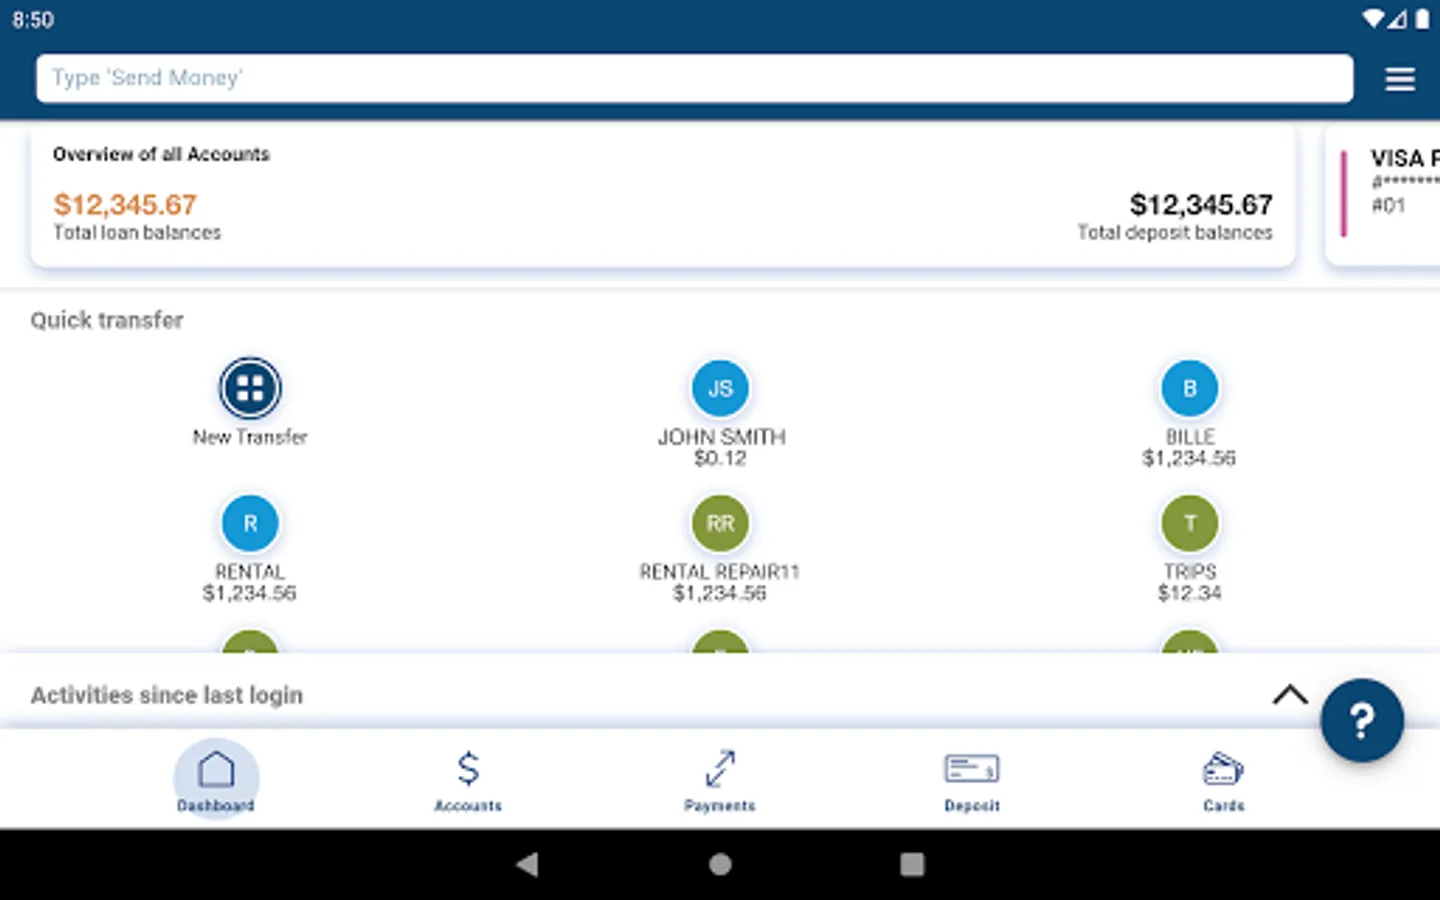
Task: Choose the BILLE account avatar
Action: (x=1190, y=388)
